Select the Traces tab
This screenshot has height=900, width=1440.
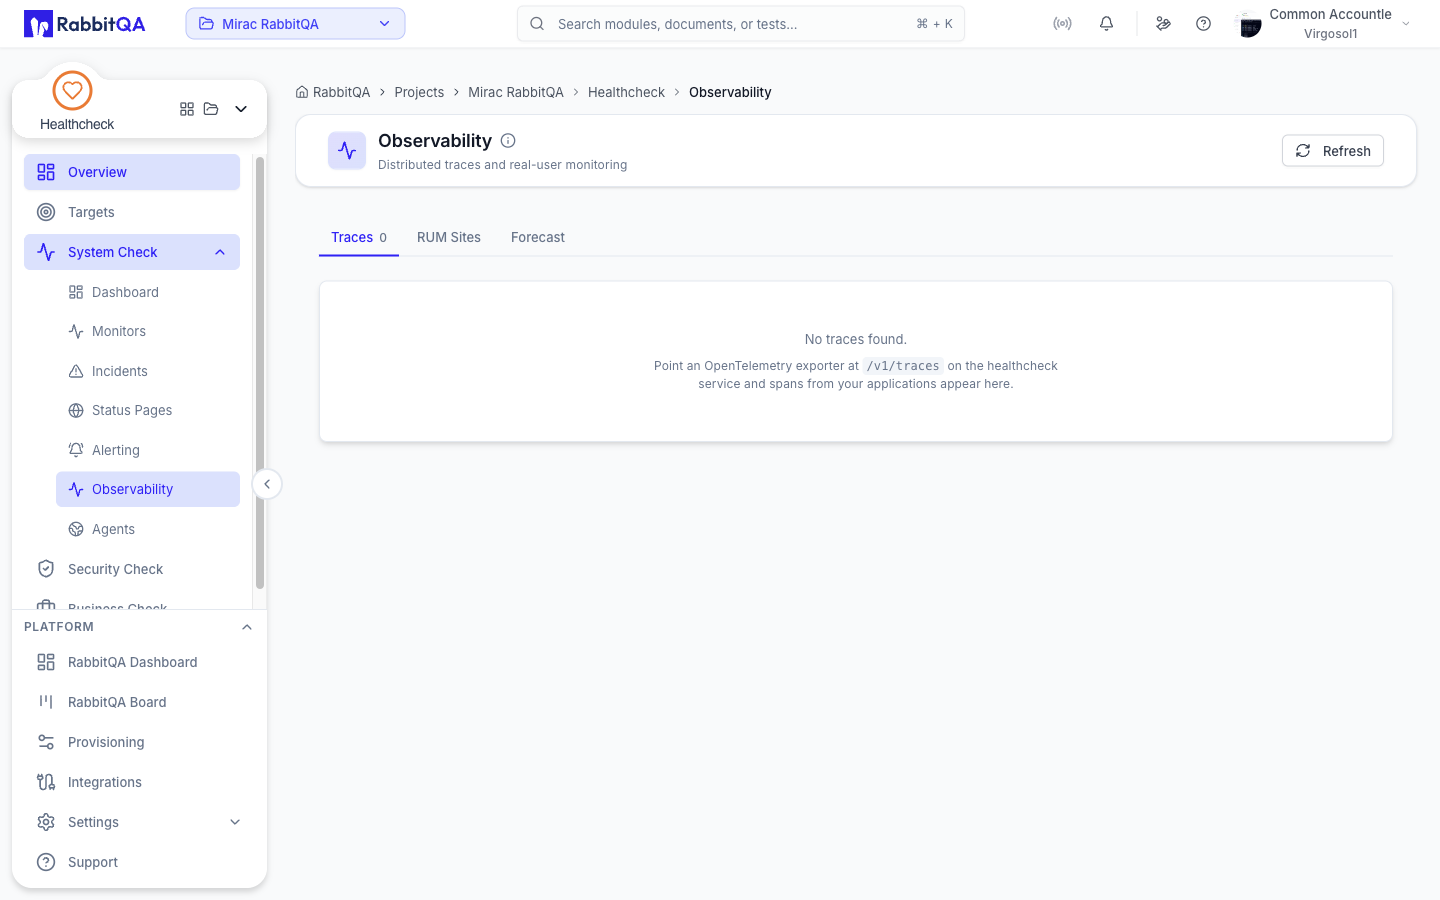(359, 237)
